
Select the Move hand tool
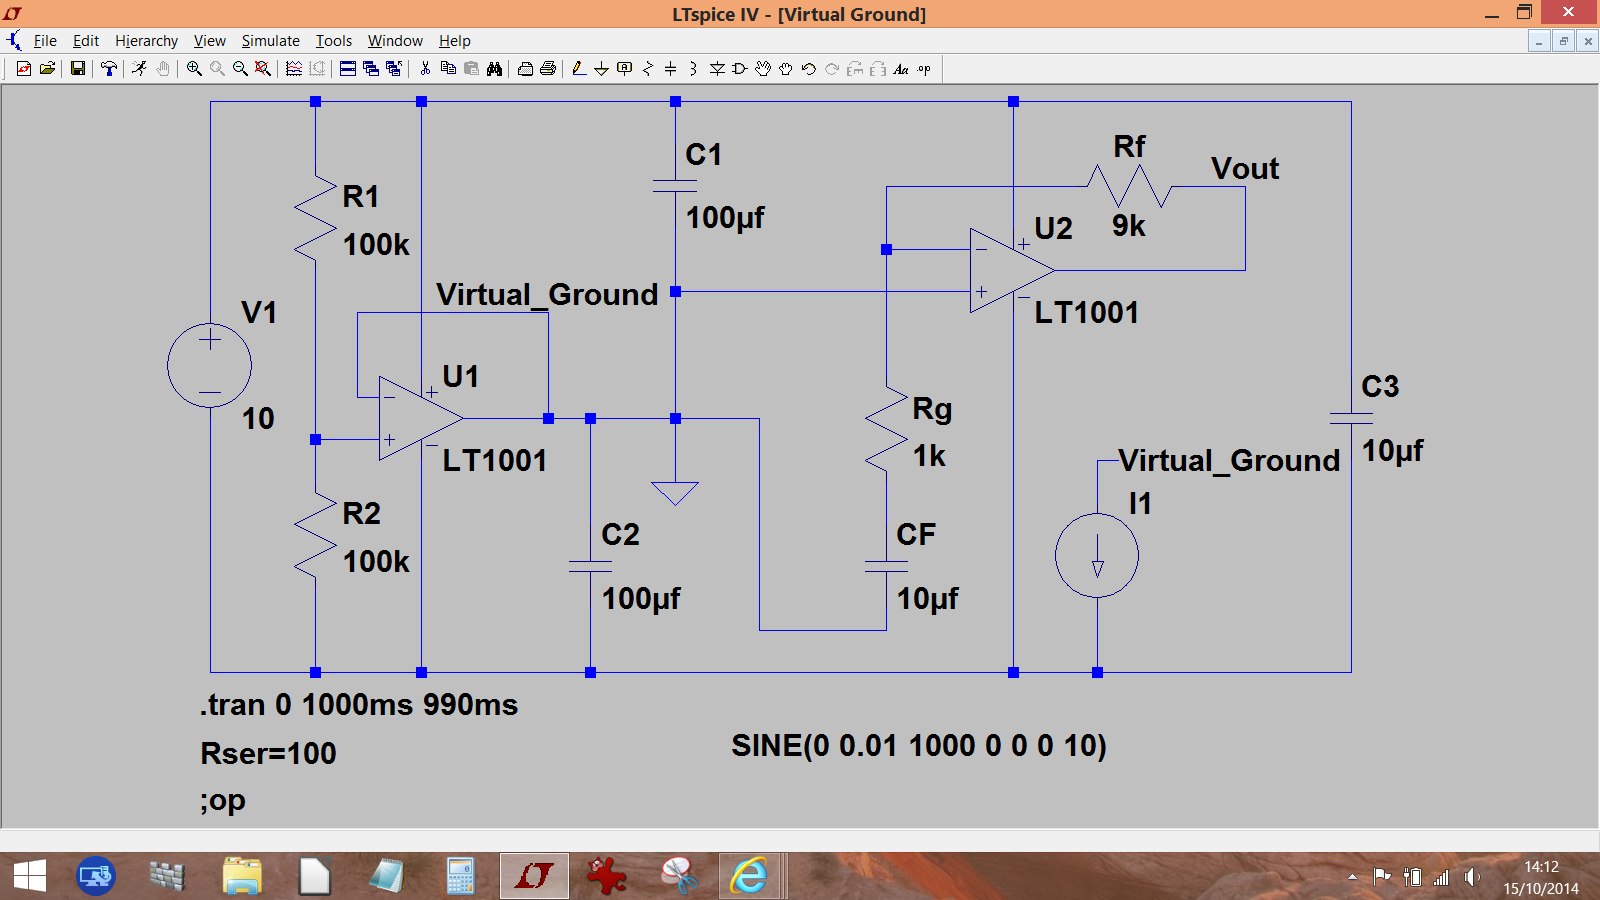pyautogui.click(x=763, y=69)
